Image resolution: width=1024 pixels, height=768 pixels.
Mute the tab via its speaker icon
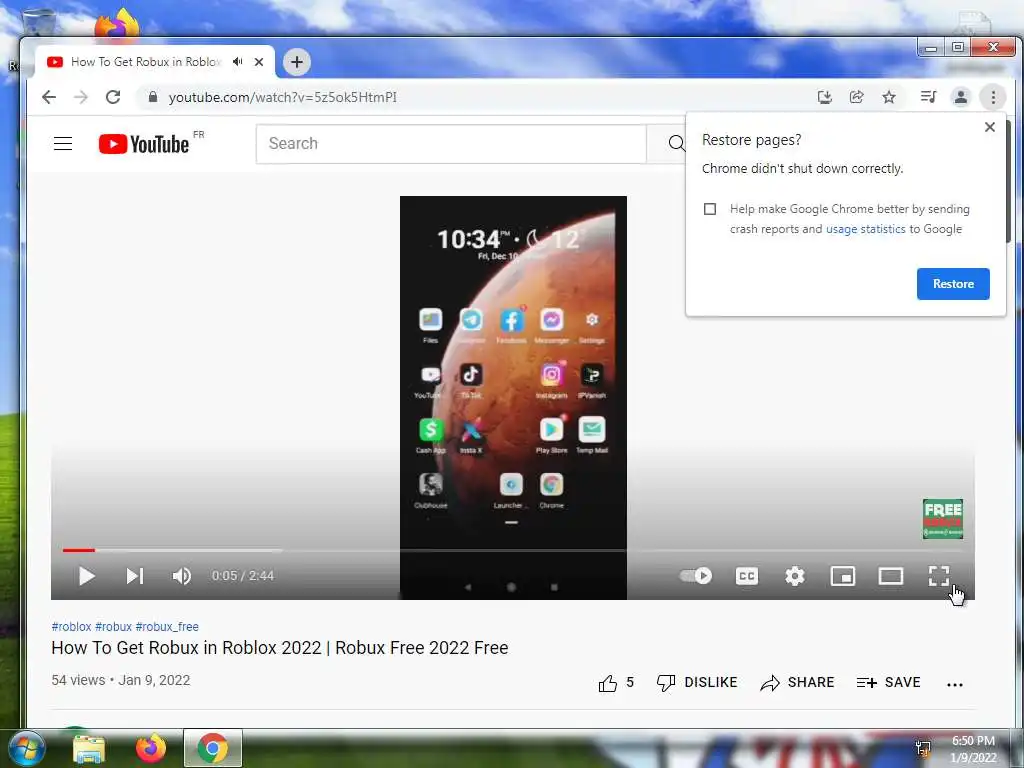238,61
